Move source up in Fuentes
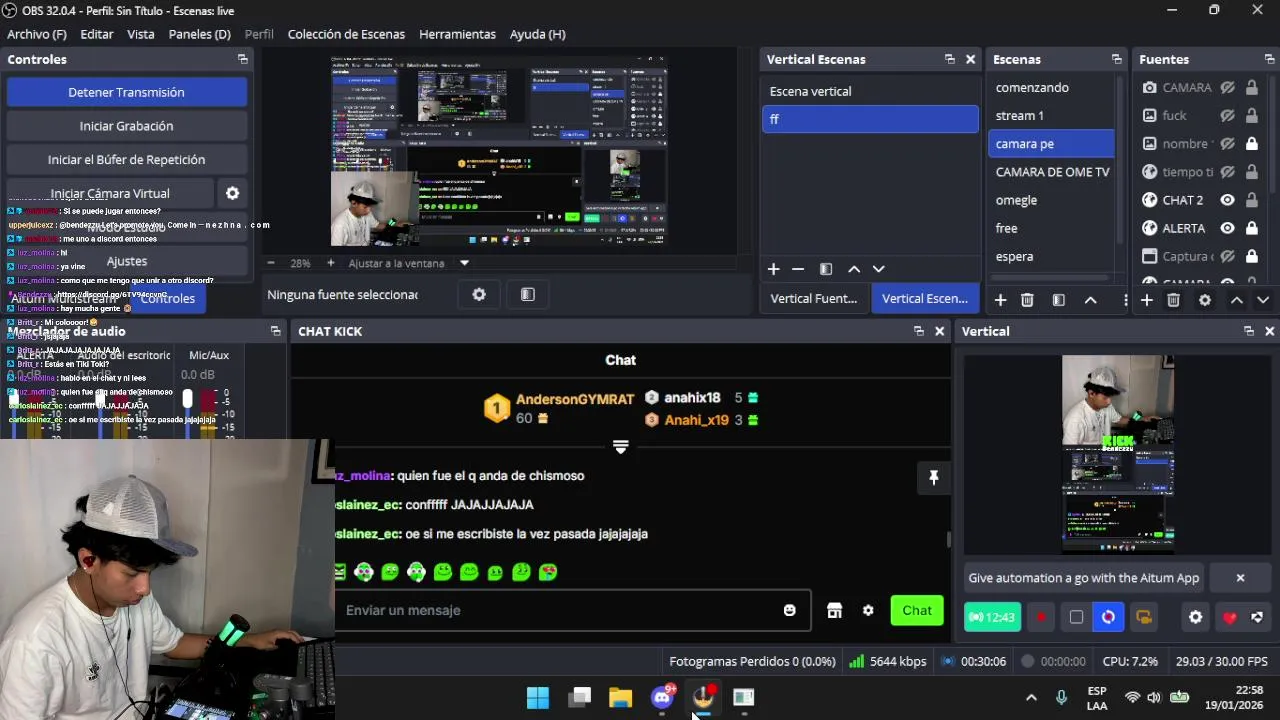Image resolution: width=1280 pixels, height=720 pixels. (1237, 300)
